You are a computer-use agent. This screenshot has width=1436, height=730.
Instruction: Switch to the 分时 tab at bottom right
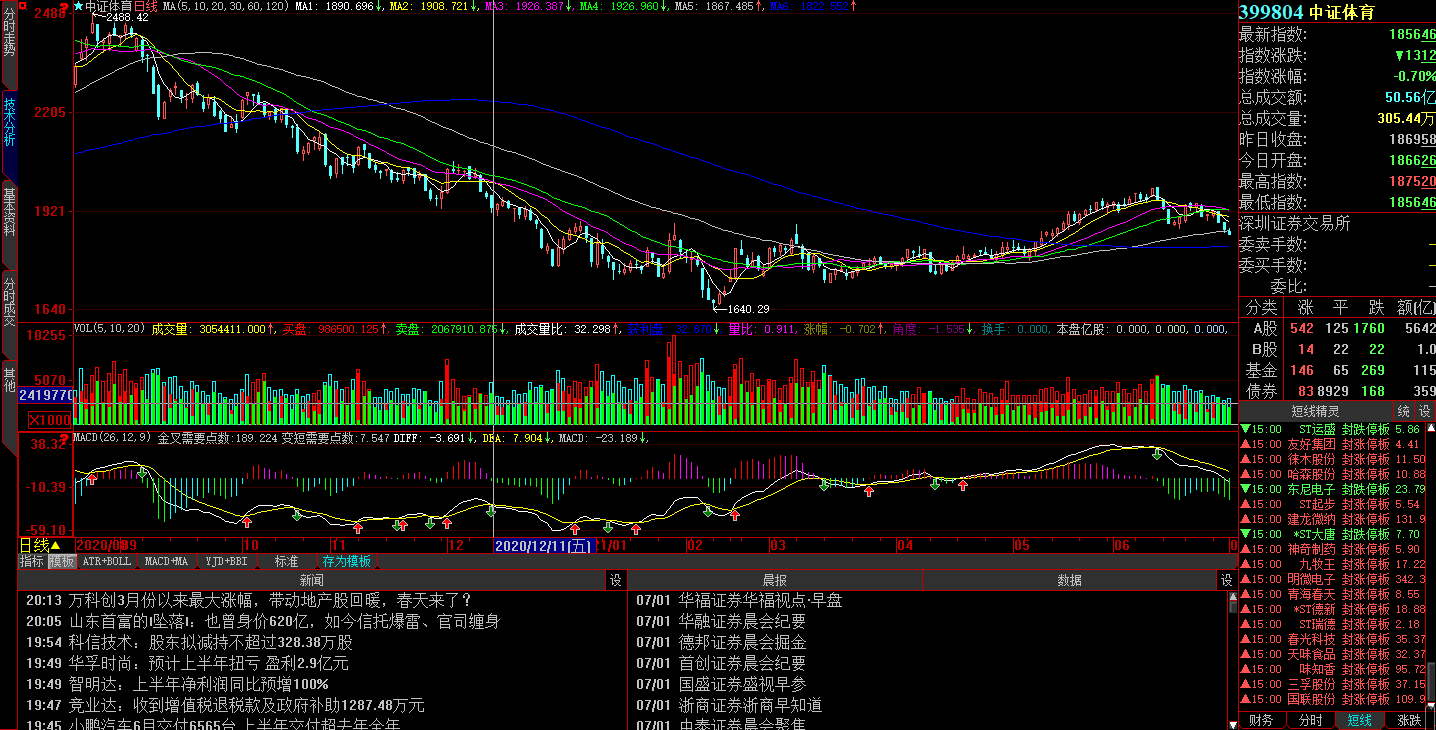pyautogui.click(x=1310, y=720)
